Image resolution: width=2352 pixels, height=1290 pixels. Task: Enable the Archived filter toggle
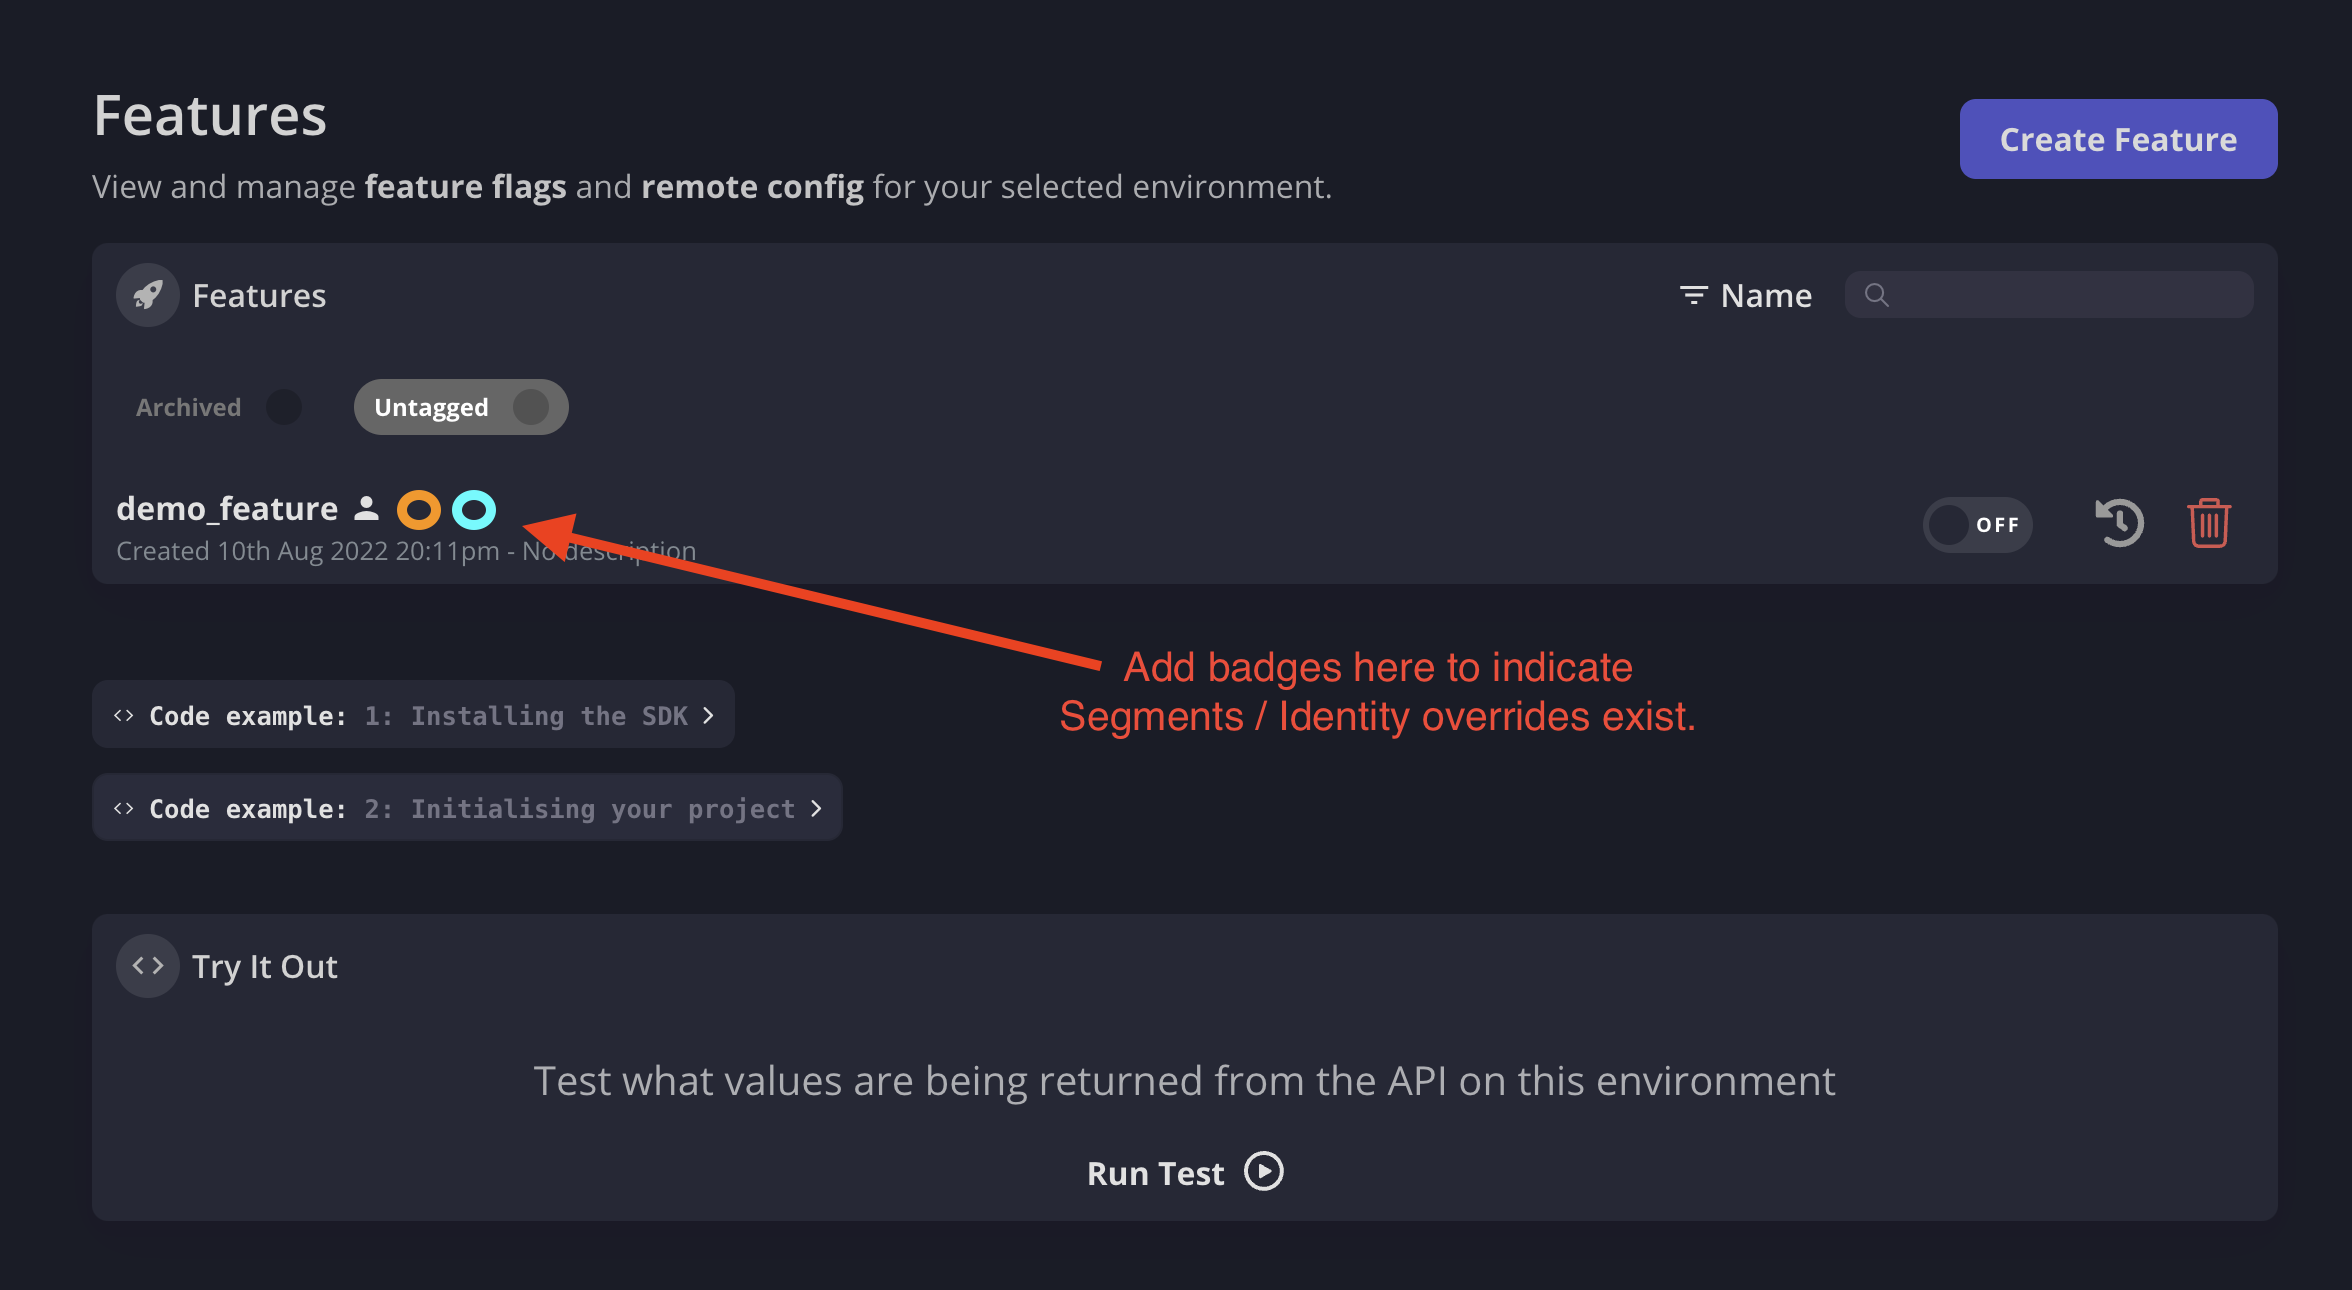[283, 407]
